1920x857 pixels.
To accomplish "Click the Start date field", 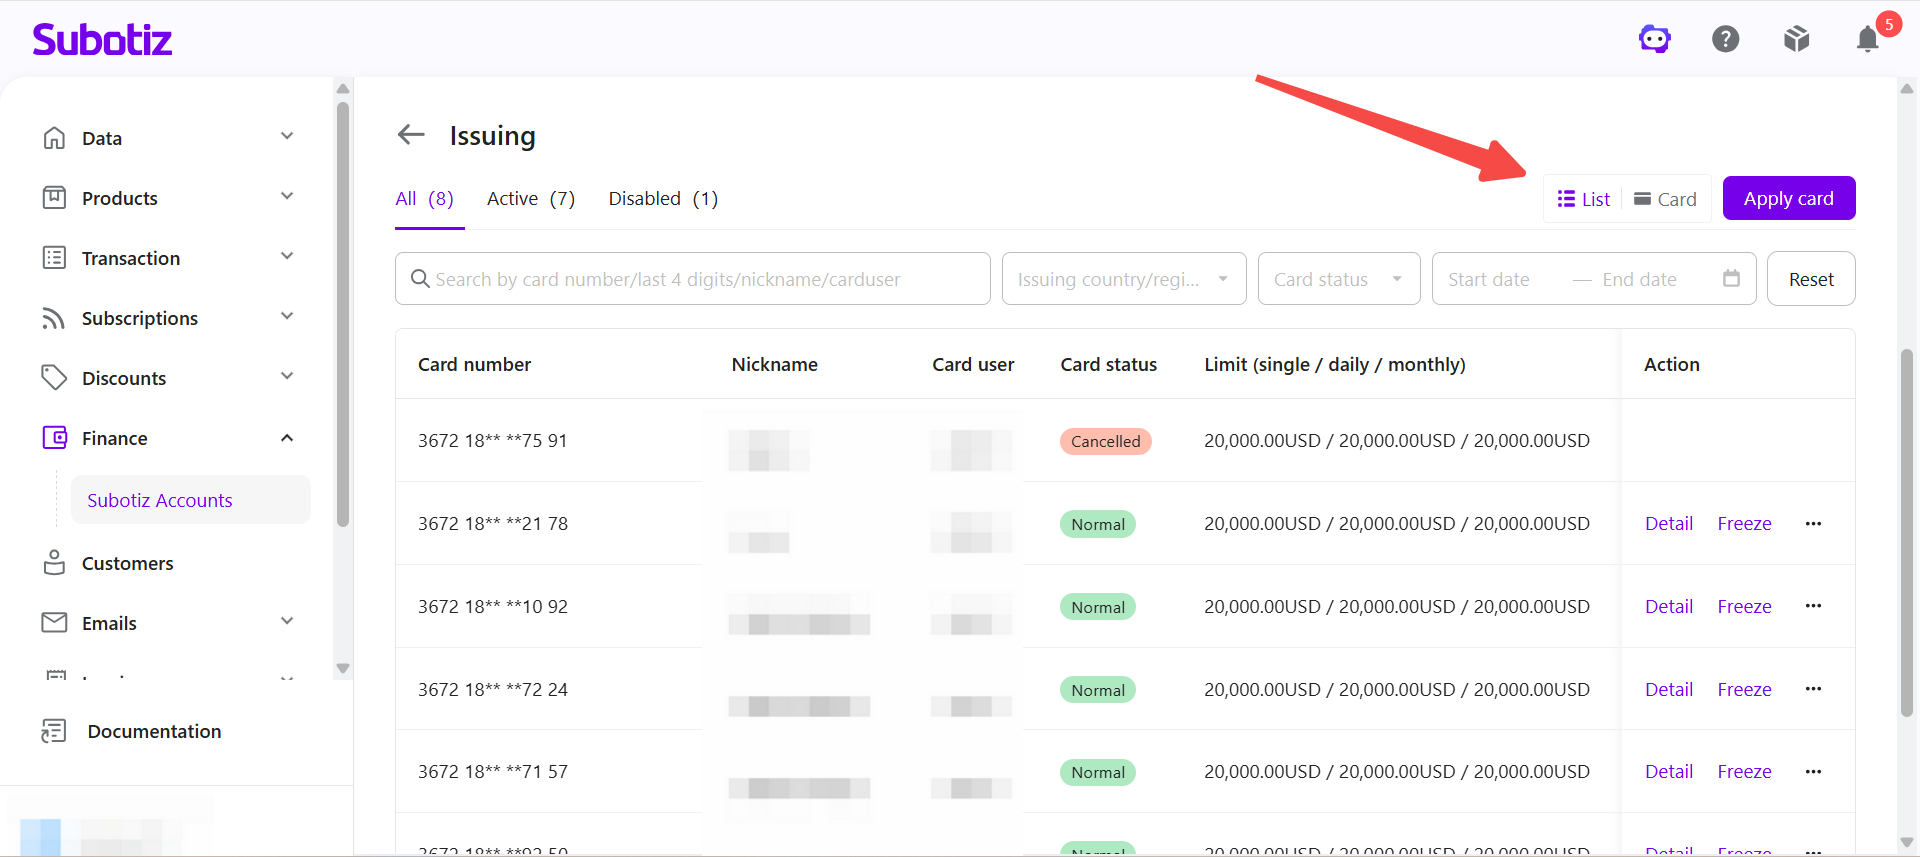I will coord(1489,279).
